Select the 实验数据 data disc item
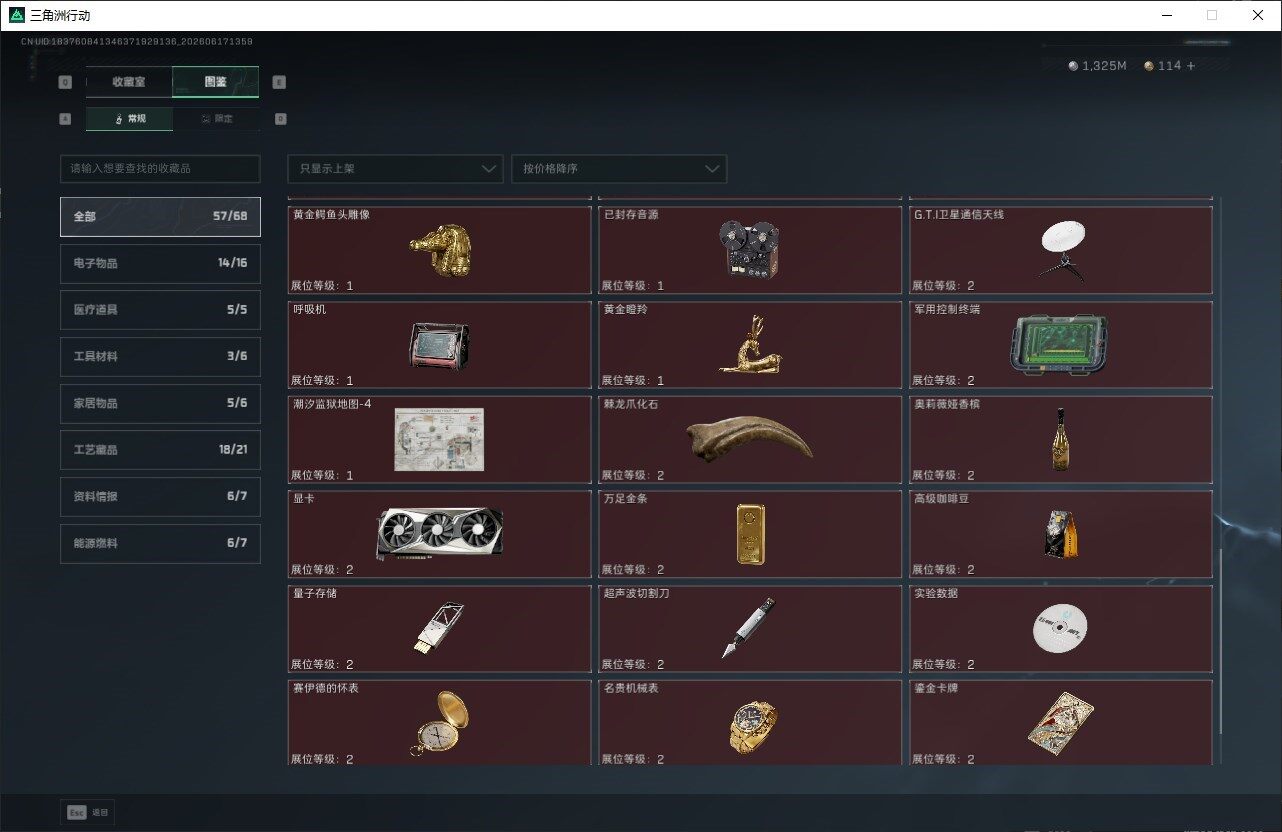1282x832 pixels. point(1061,629)
